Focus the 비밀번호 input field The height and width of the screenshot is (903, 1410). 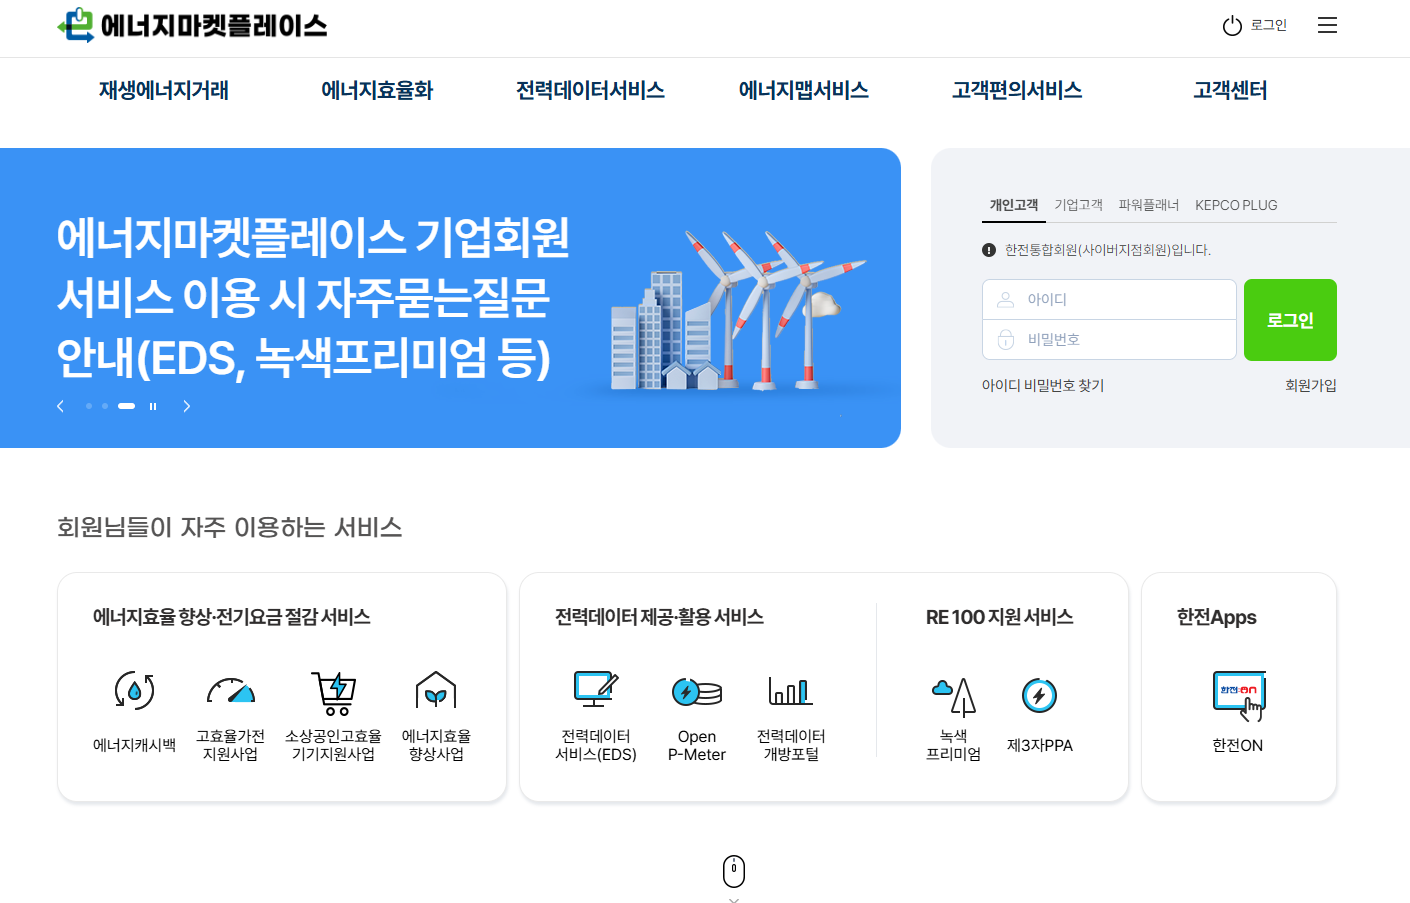coord(1110,340)
